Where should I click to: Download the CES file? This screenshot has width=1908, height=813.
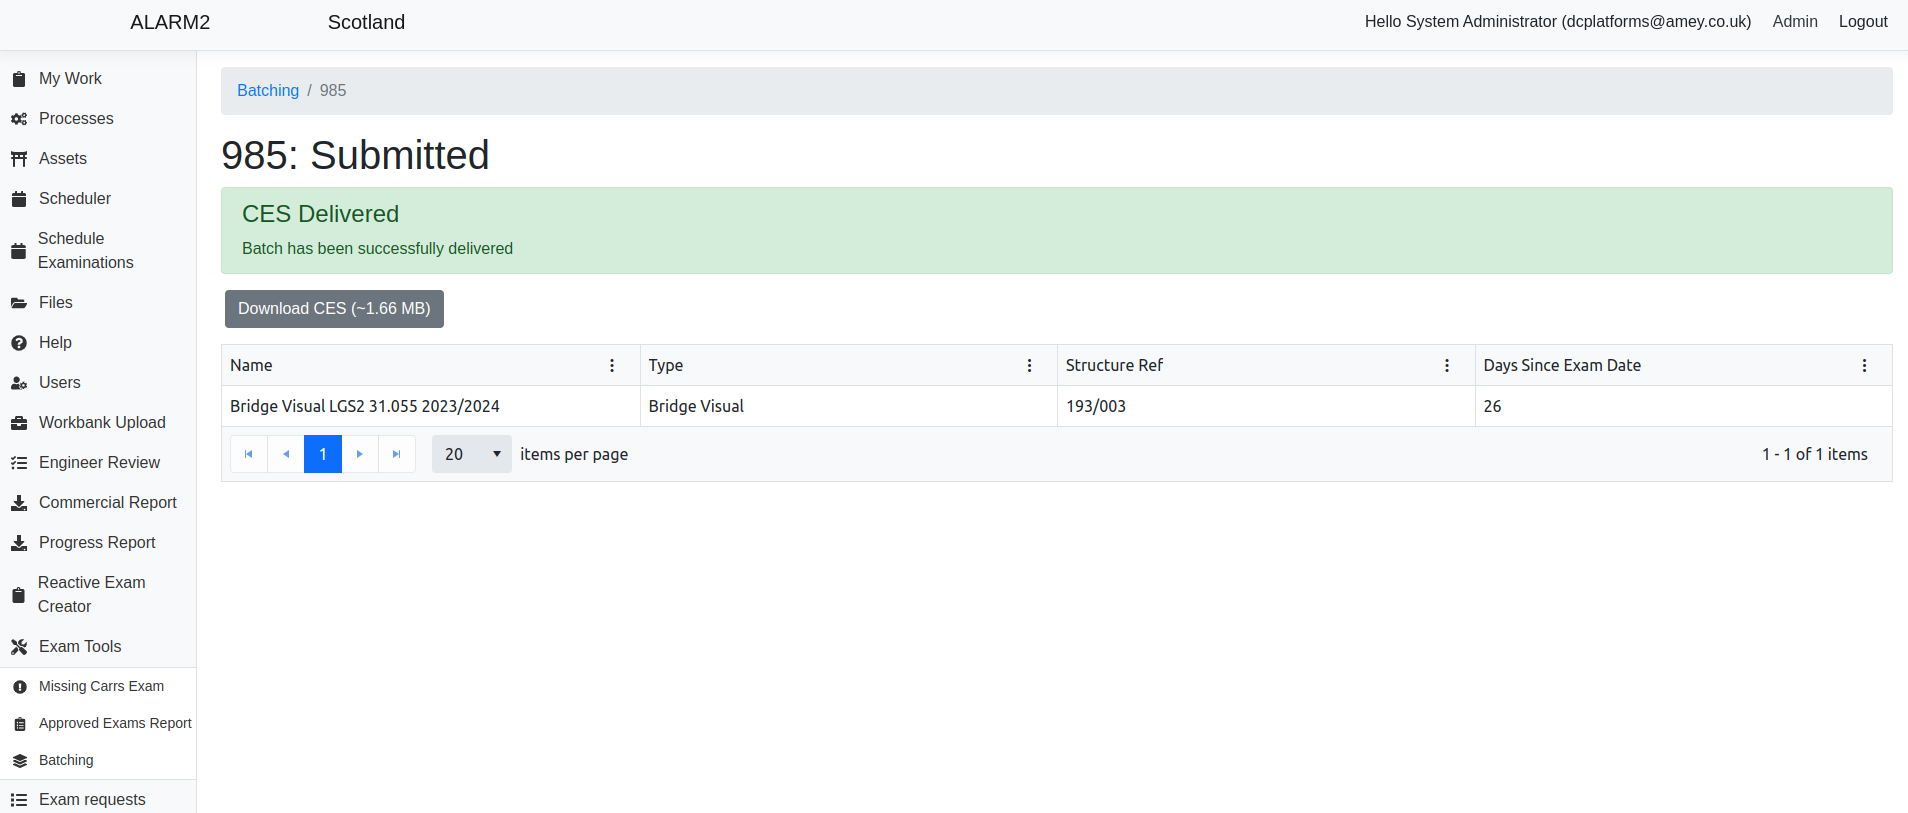click(334, 309)
